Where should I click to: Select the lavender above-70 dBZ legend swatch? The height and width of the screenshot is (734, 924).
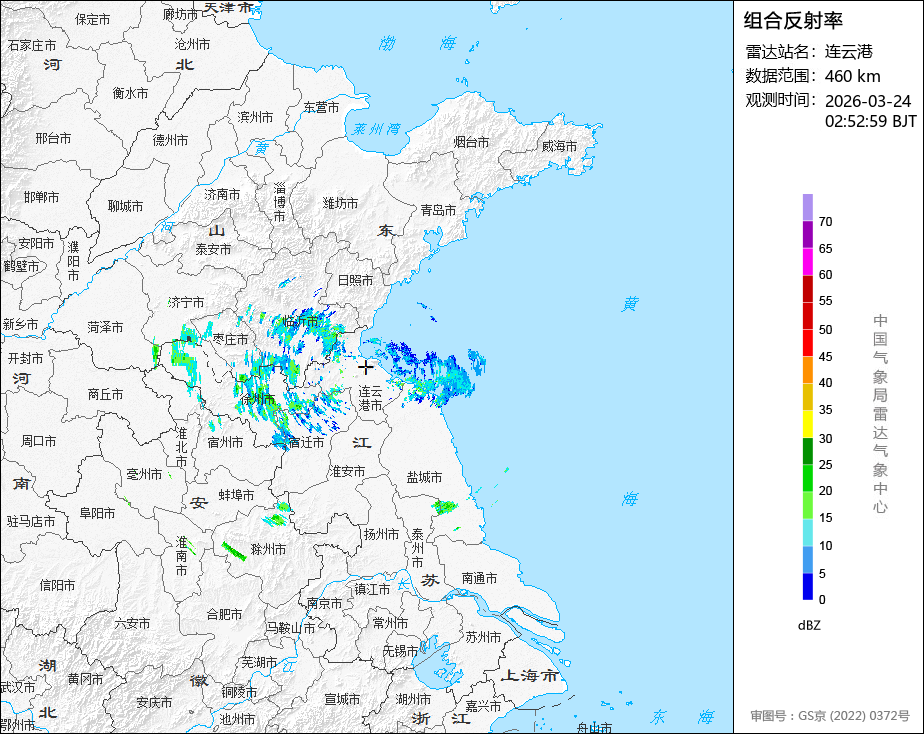808,207
